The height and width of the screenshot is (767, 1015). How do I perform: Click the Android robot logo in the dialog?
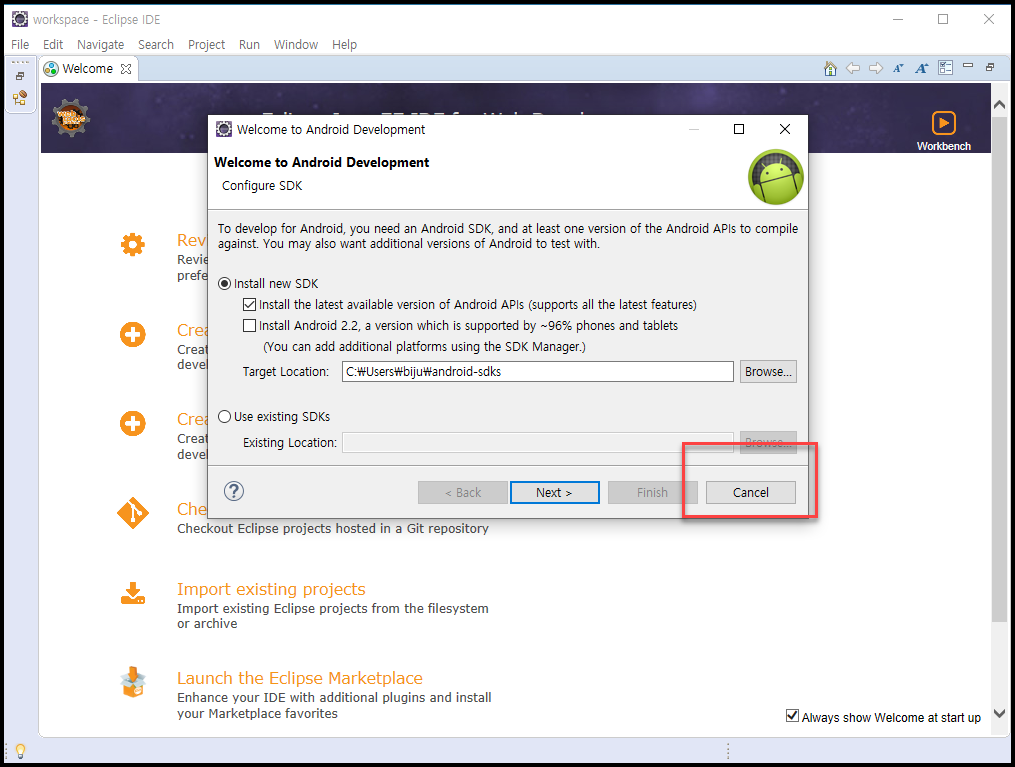coord(775,177)
